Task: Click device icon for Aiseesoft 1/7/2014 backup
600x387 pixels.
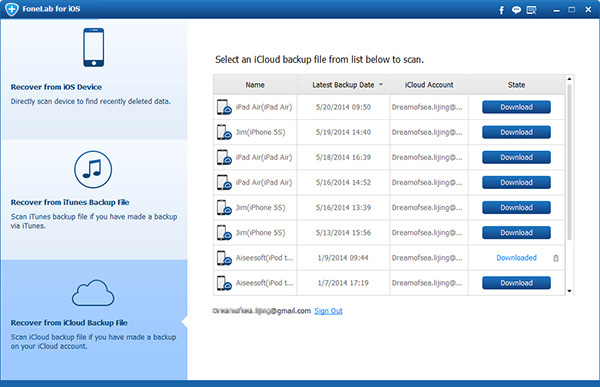Action: pos(224,283)
